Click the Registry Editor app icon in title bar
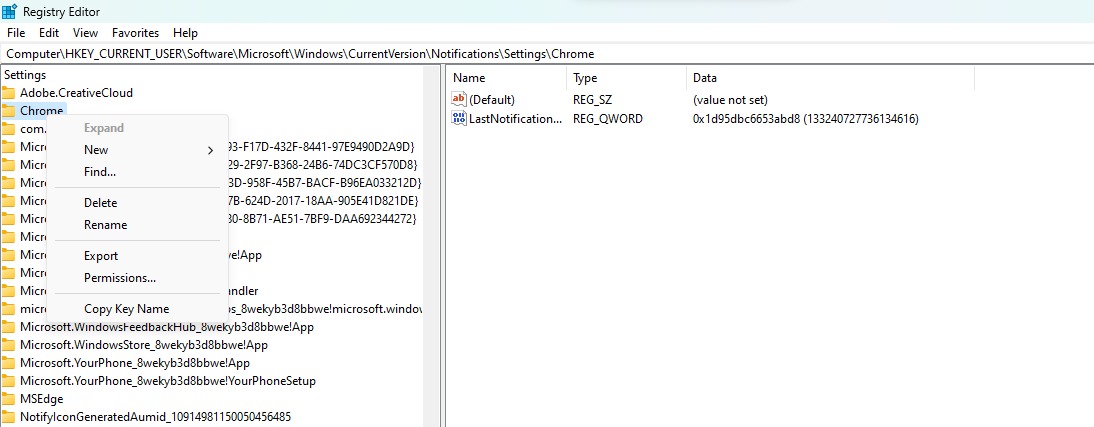This screenshot has height=427, width=1094. (10, 11)
